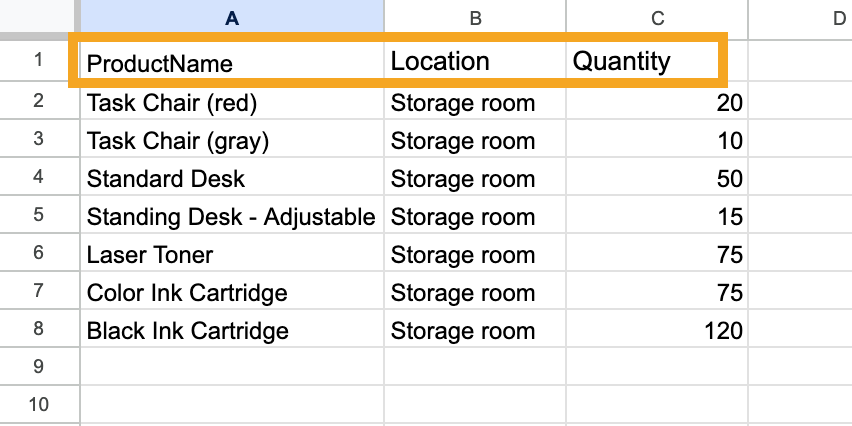Click the Laser Toner cell
The image size is (852, 426).
[150, 255]
